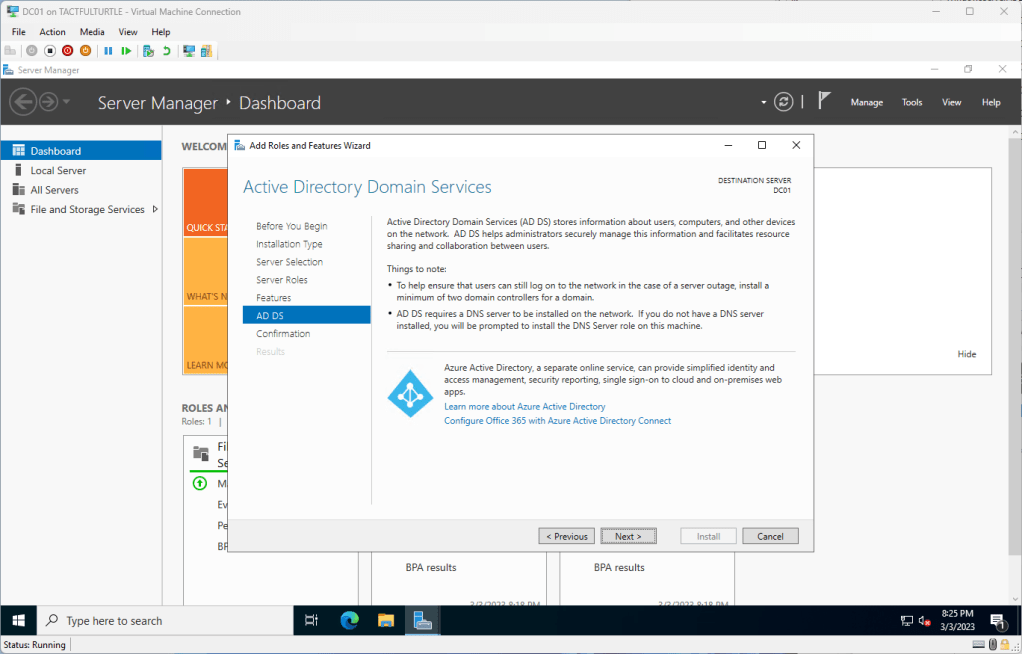Open the Action menu of VM Connection

pyautogui.click(x=52, y=32)
